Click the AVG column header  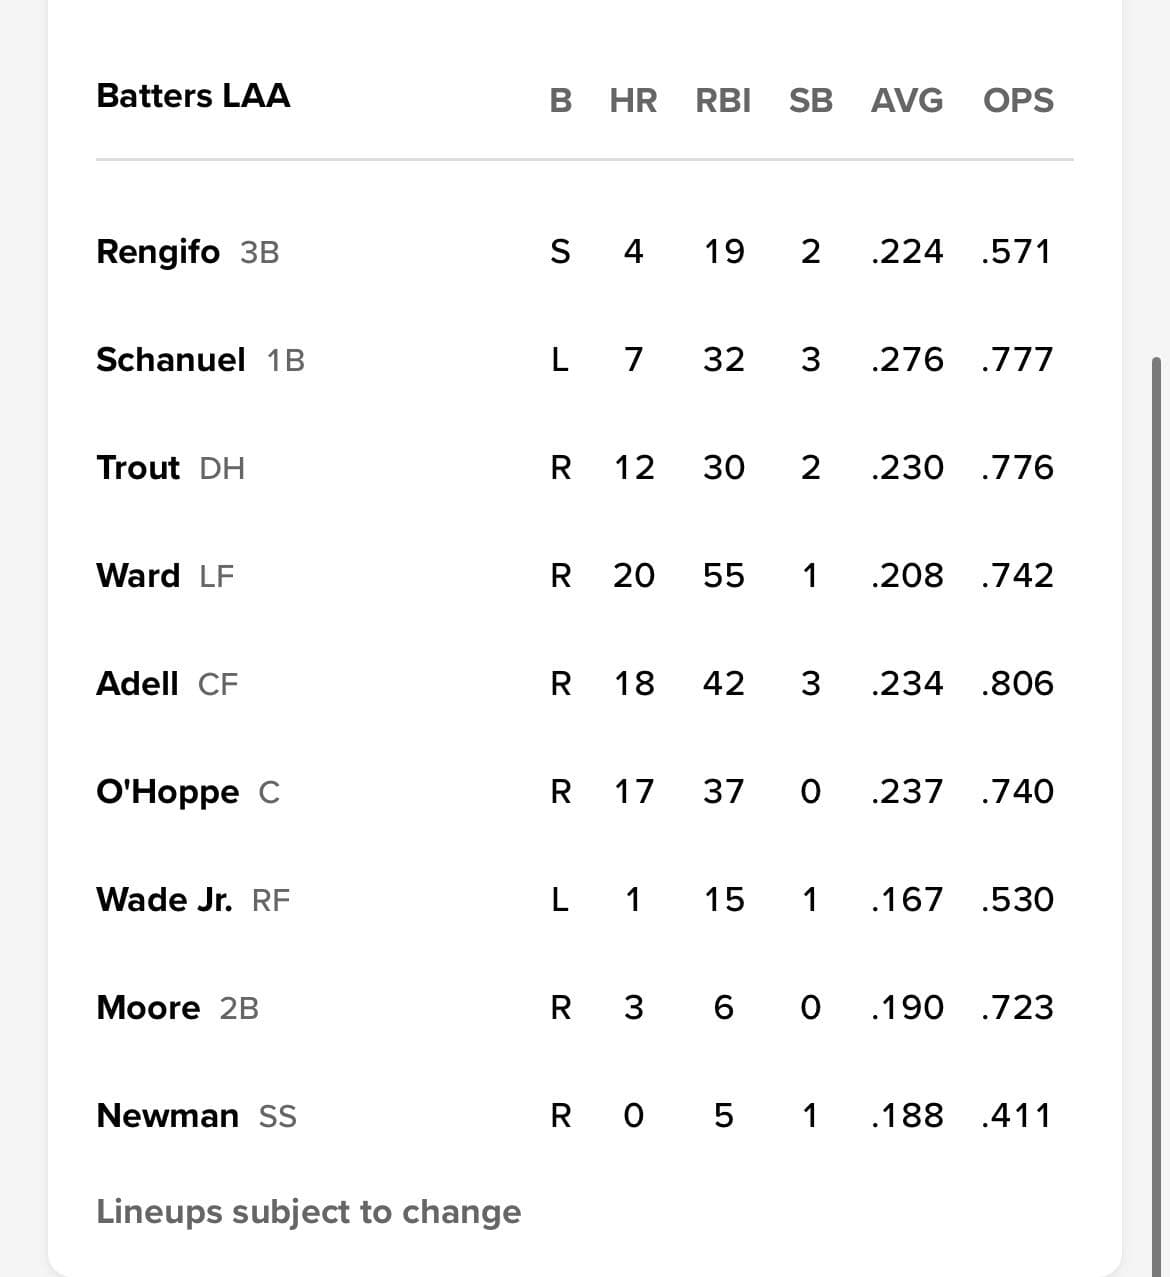point(906,100)
